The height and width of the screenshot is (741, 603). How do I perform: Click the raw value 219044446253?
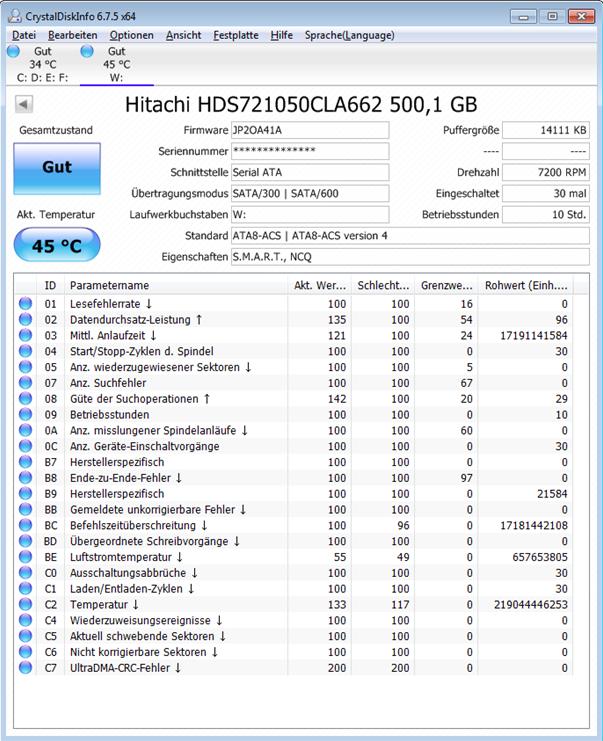coord(531,604)
